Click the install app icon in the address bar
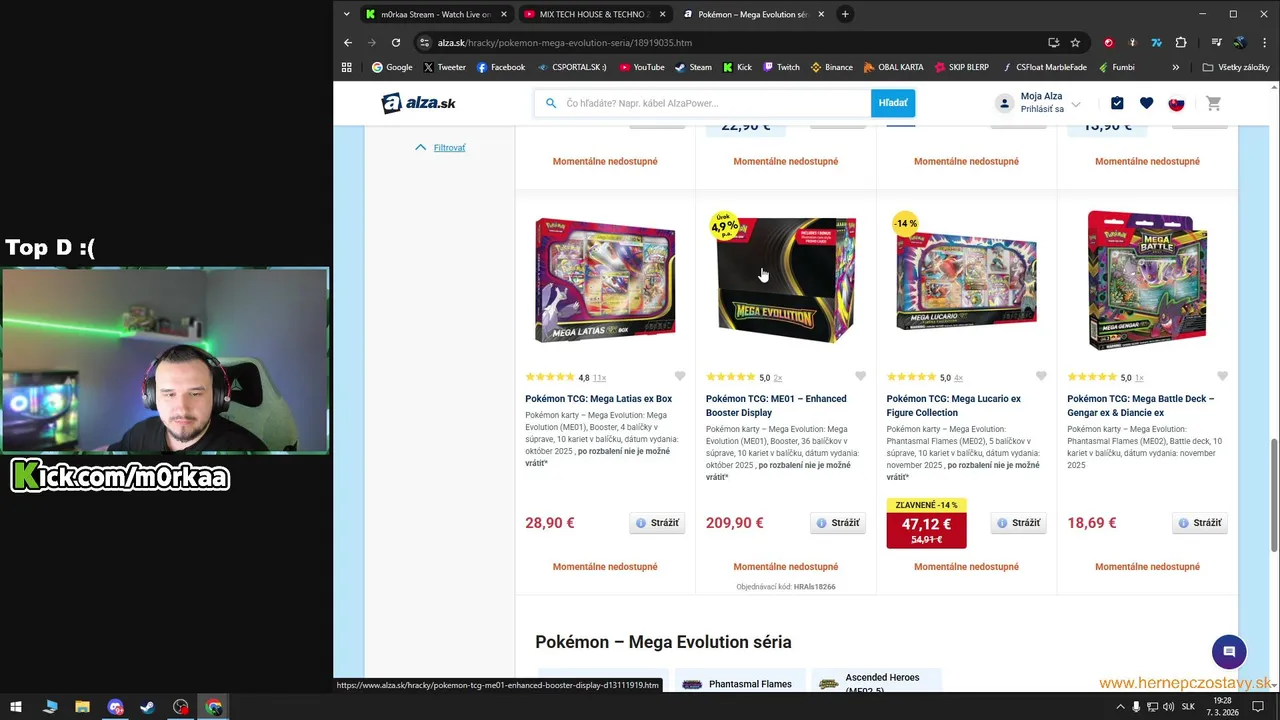 (x=1053, y=43)
